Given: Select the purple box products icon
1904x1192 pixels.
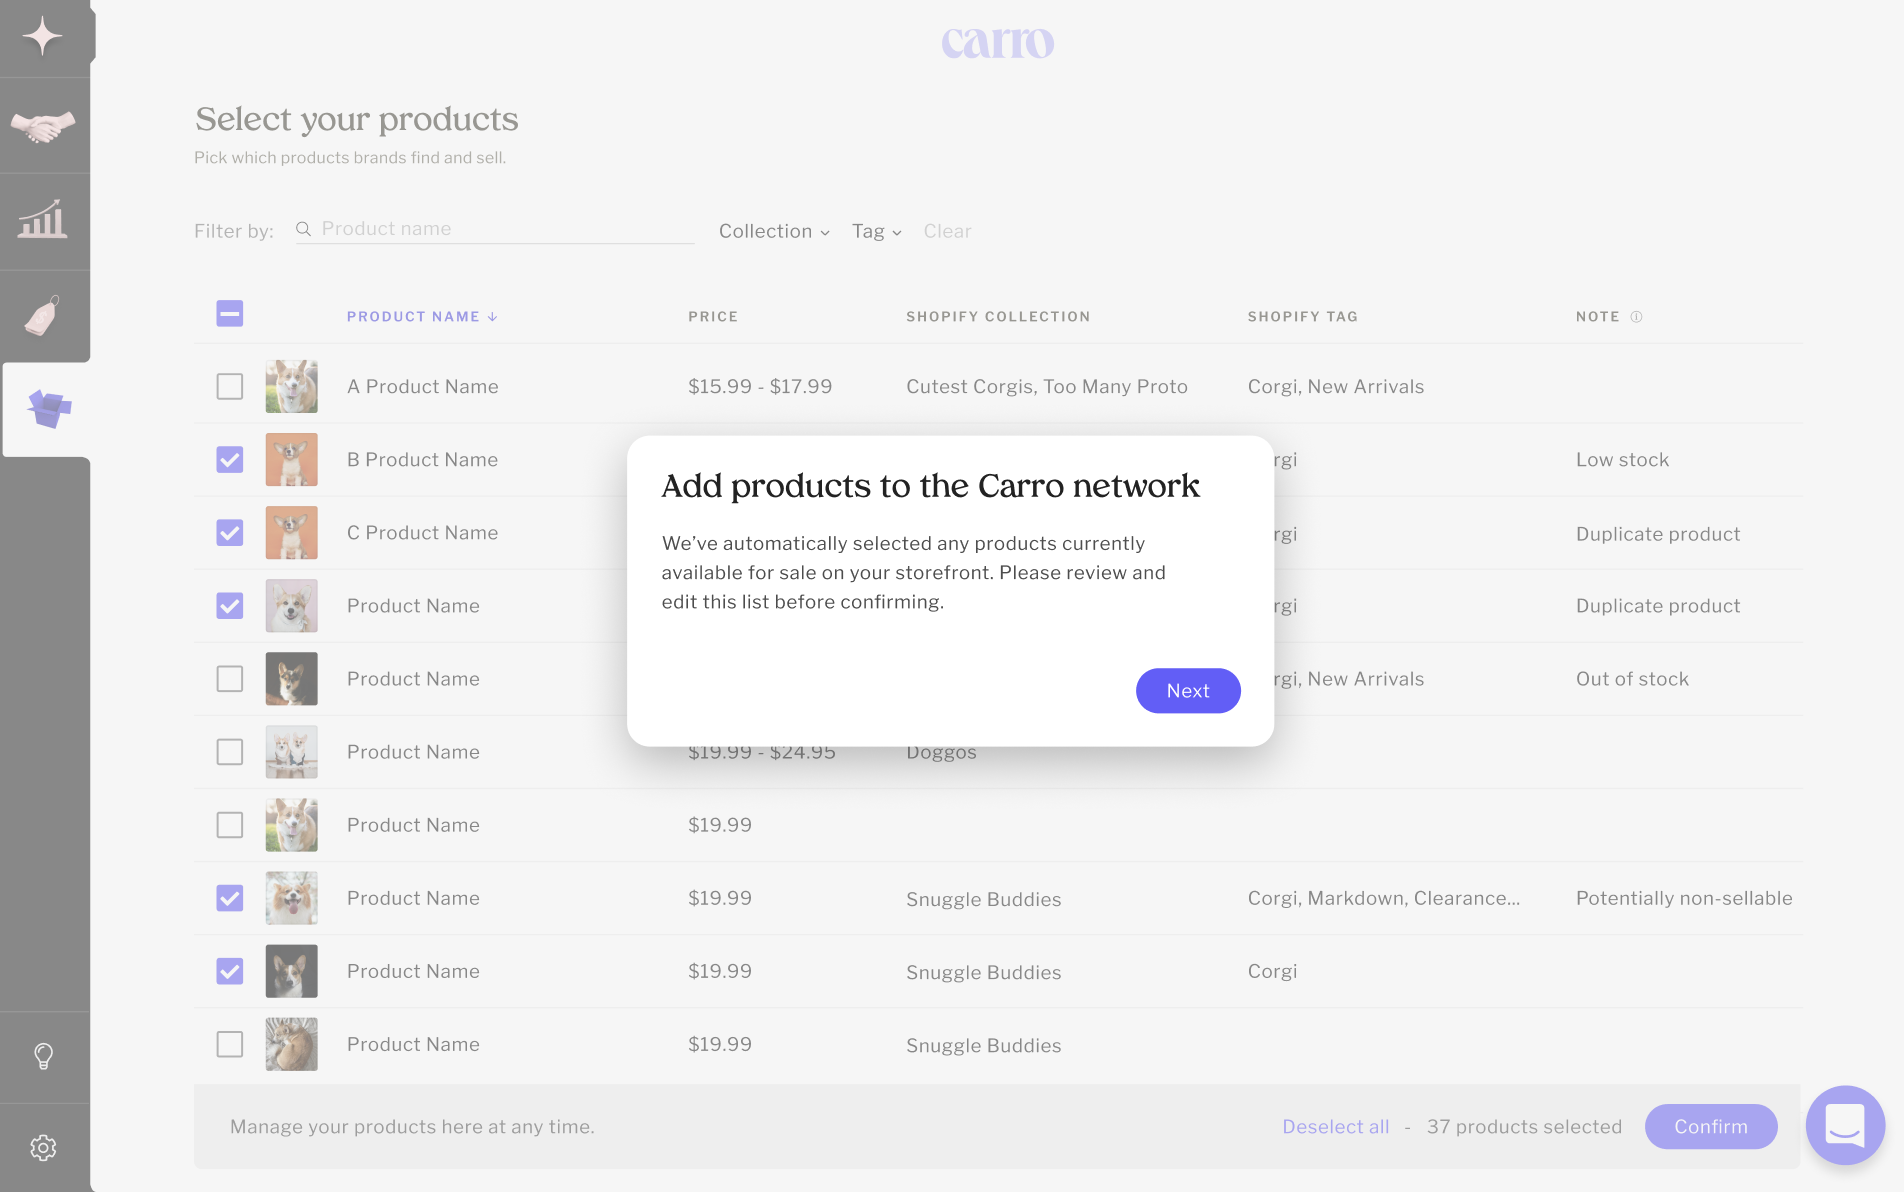Looking at the screenshot, I should [47, 408].
